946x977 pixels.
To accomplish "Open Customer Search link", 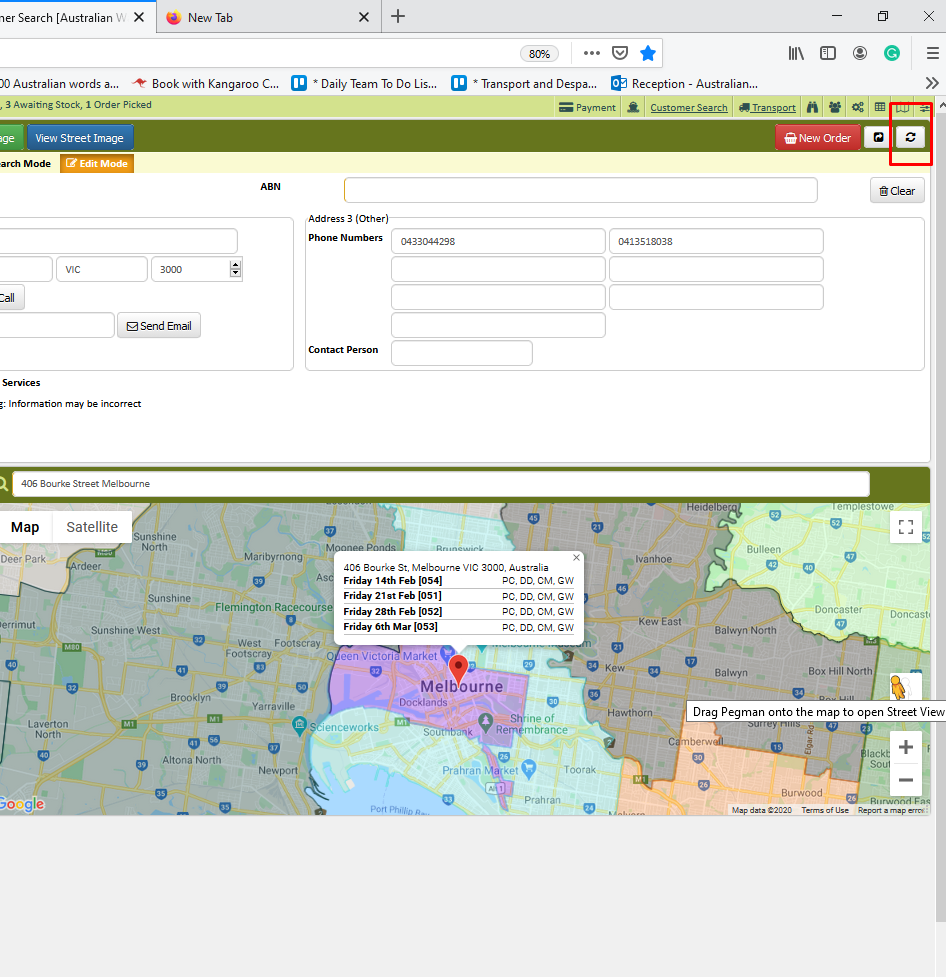I will pyautogui.click(x=689, y=108).
